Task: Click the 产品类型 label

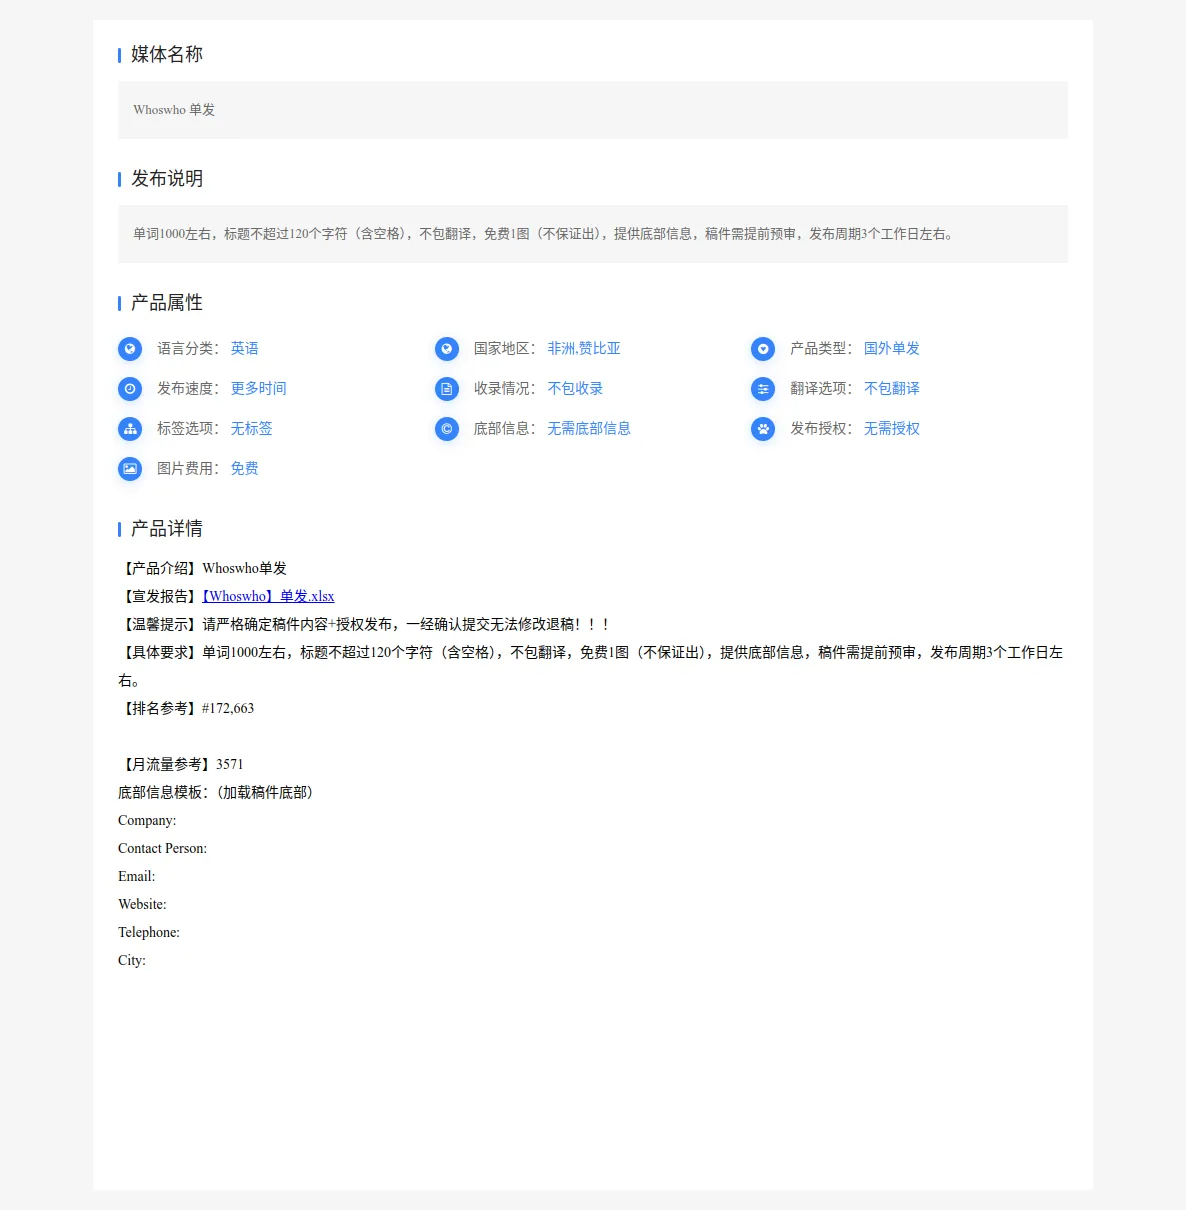Action: tap(821, 349)
